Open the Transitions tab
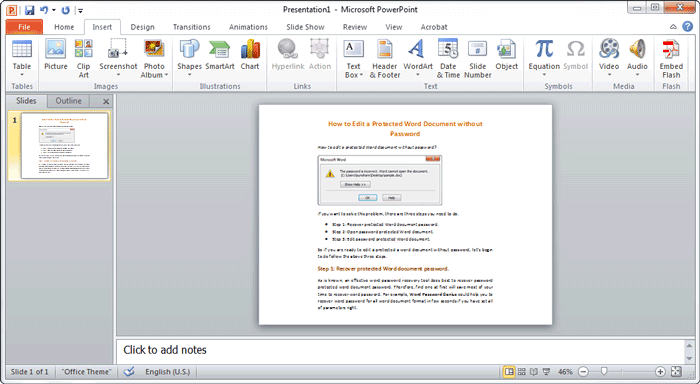Viewport: 700px width, 384px height. pyautogui.click(x=192, y=27)
